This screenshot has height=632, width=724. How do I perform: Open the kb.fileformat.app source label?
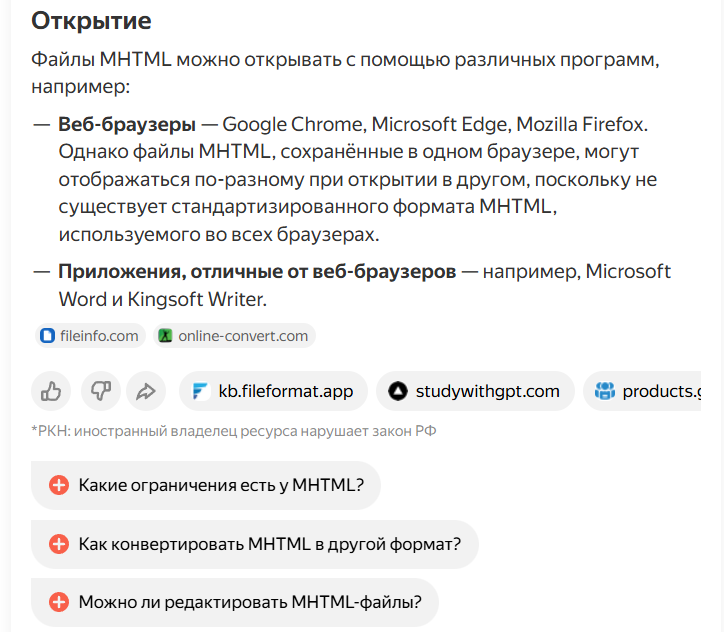coord(286,392)
